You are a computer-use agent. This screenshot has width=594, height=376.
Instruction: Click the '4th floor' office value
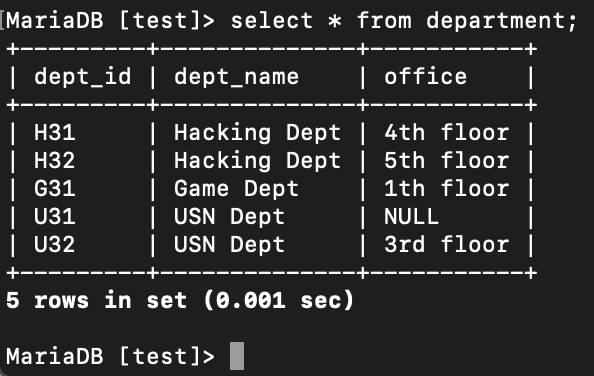tap(447, 133)
